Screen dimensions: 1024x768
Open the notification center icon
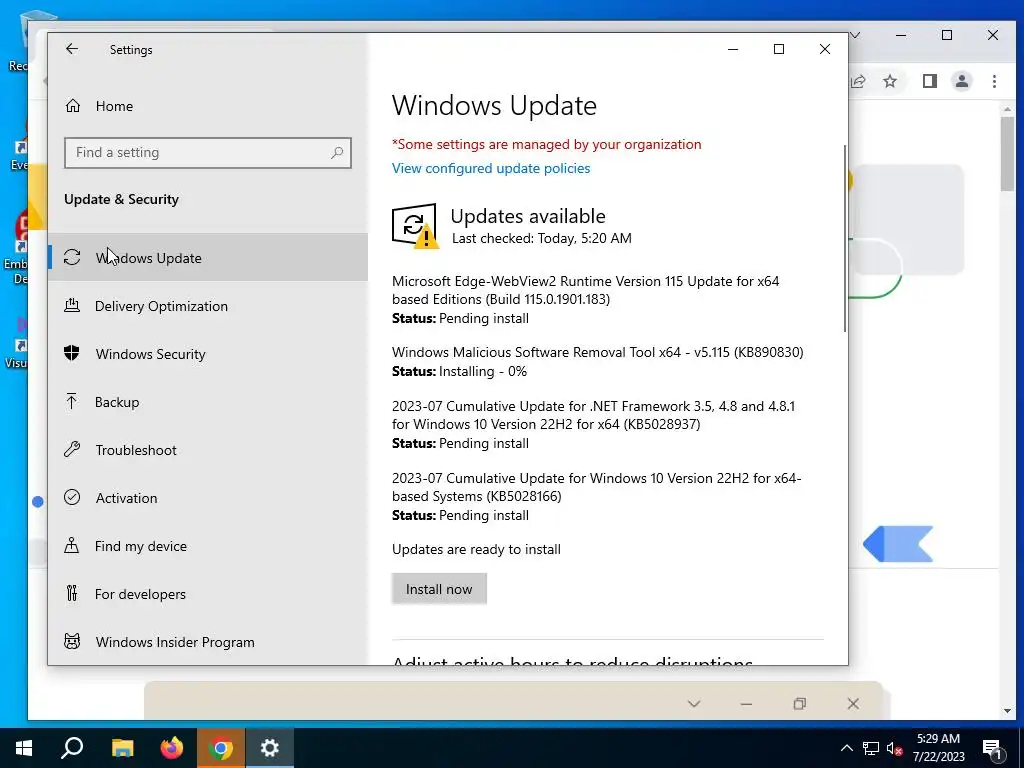coord(992,748)
